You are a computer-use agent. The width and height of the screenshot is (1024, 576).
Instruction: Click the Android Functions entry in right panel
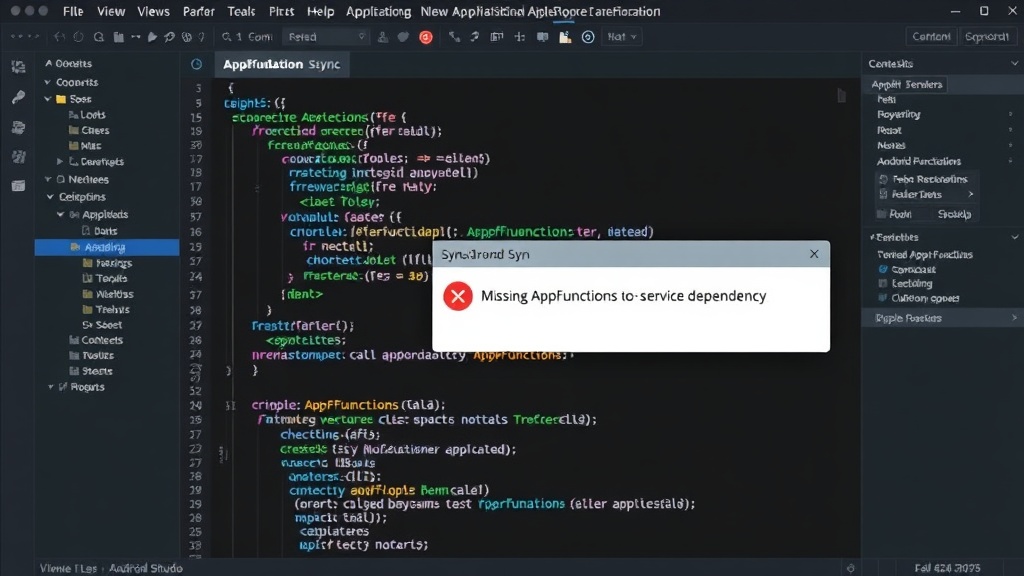[918, 161]
